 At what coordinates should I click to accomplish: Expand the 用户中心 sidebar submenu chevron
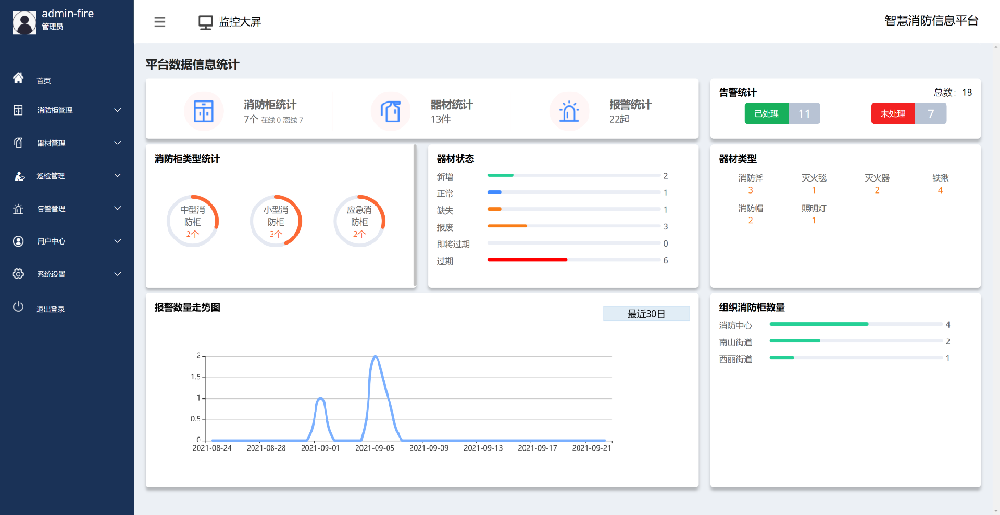point(118,241)
